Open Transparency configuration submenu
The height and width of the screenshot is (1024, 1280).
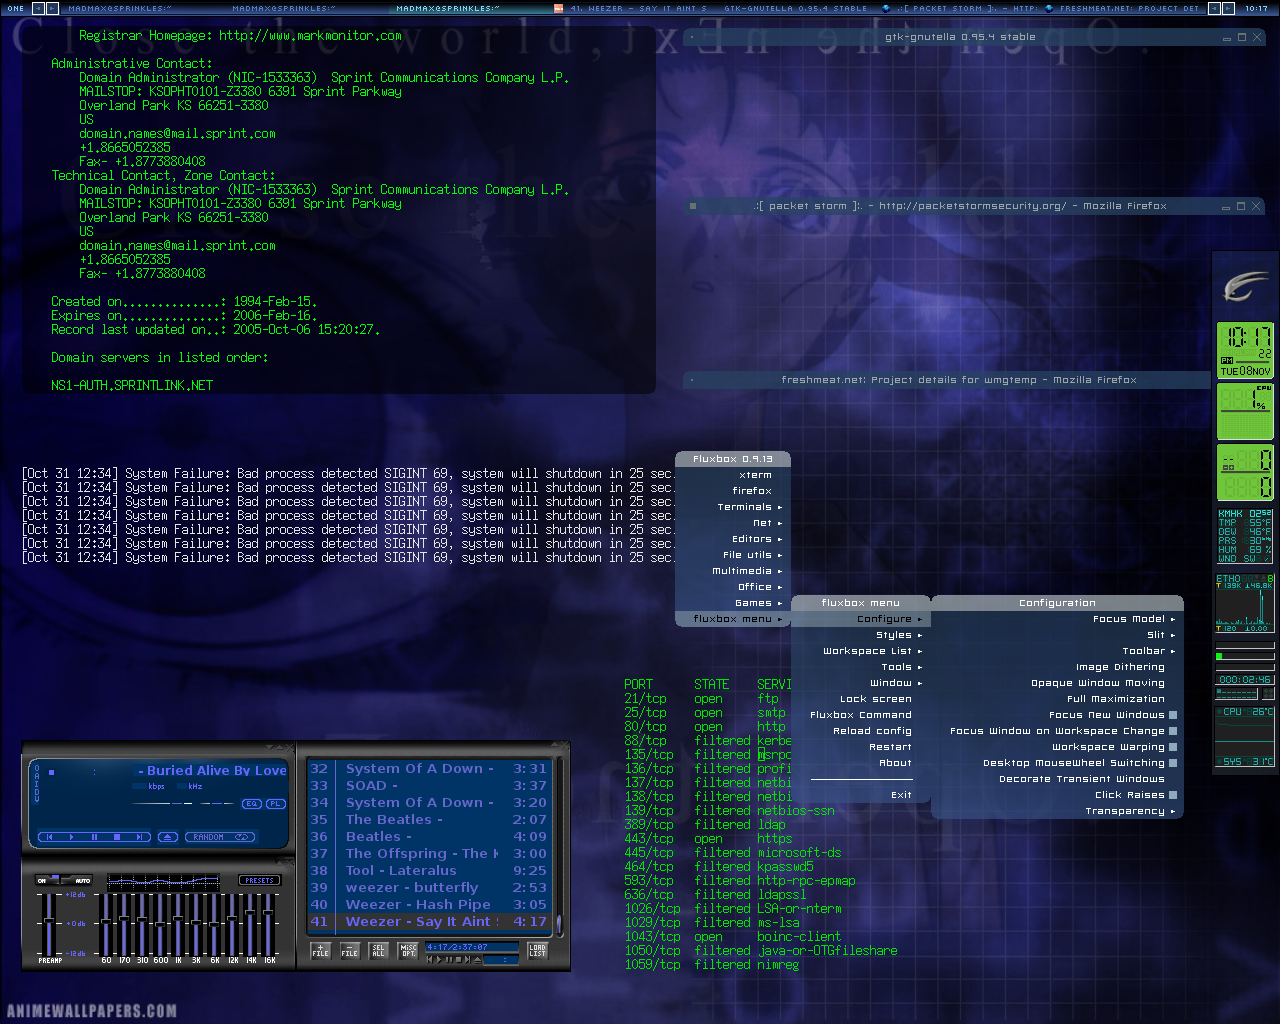pos(1057,811)
